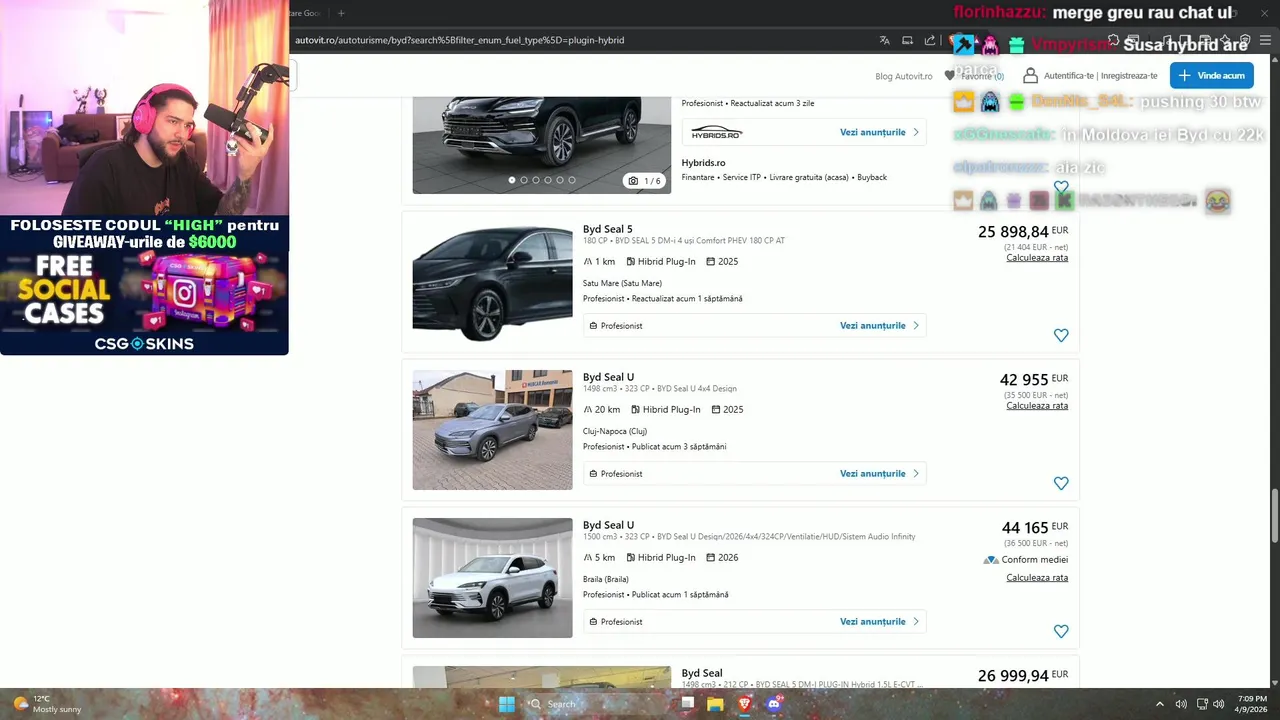Click the photo counter 1/6 camera icon
Viewport: 1280px width, 720px height.
[633, 181]
